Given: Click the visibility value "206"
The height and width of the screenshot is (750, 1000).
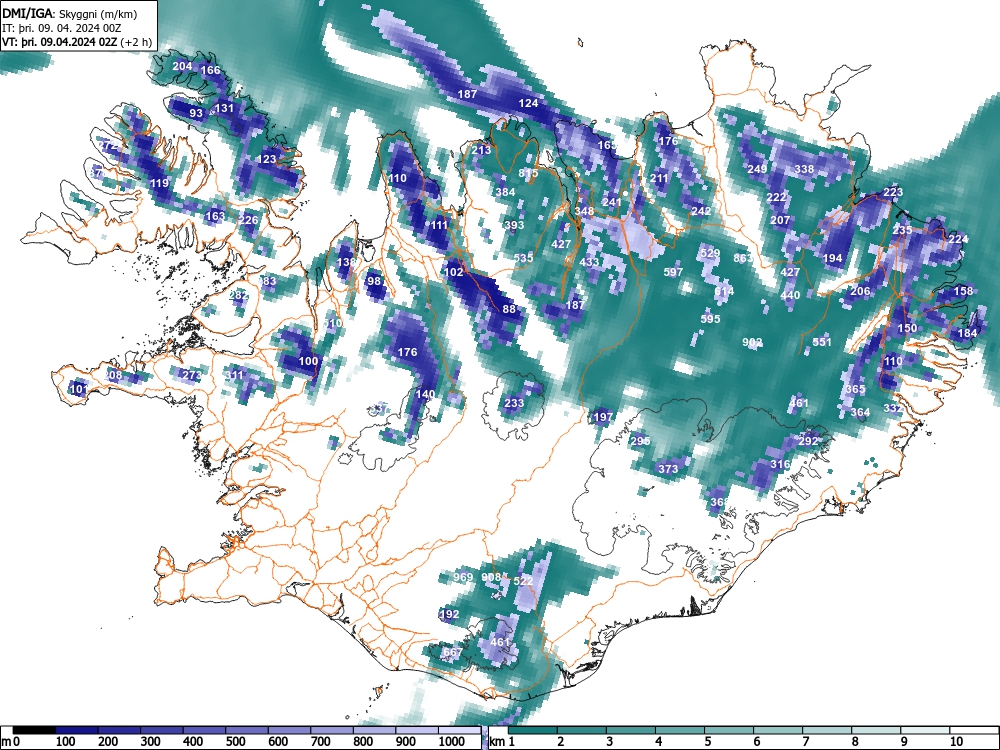Looking at the screenshot, I should [860, 291].
